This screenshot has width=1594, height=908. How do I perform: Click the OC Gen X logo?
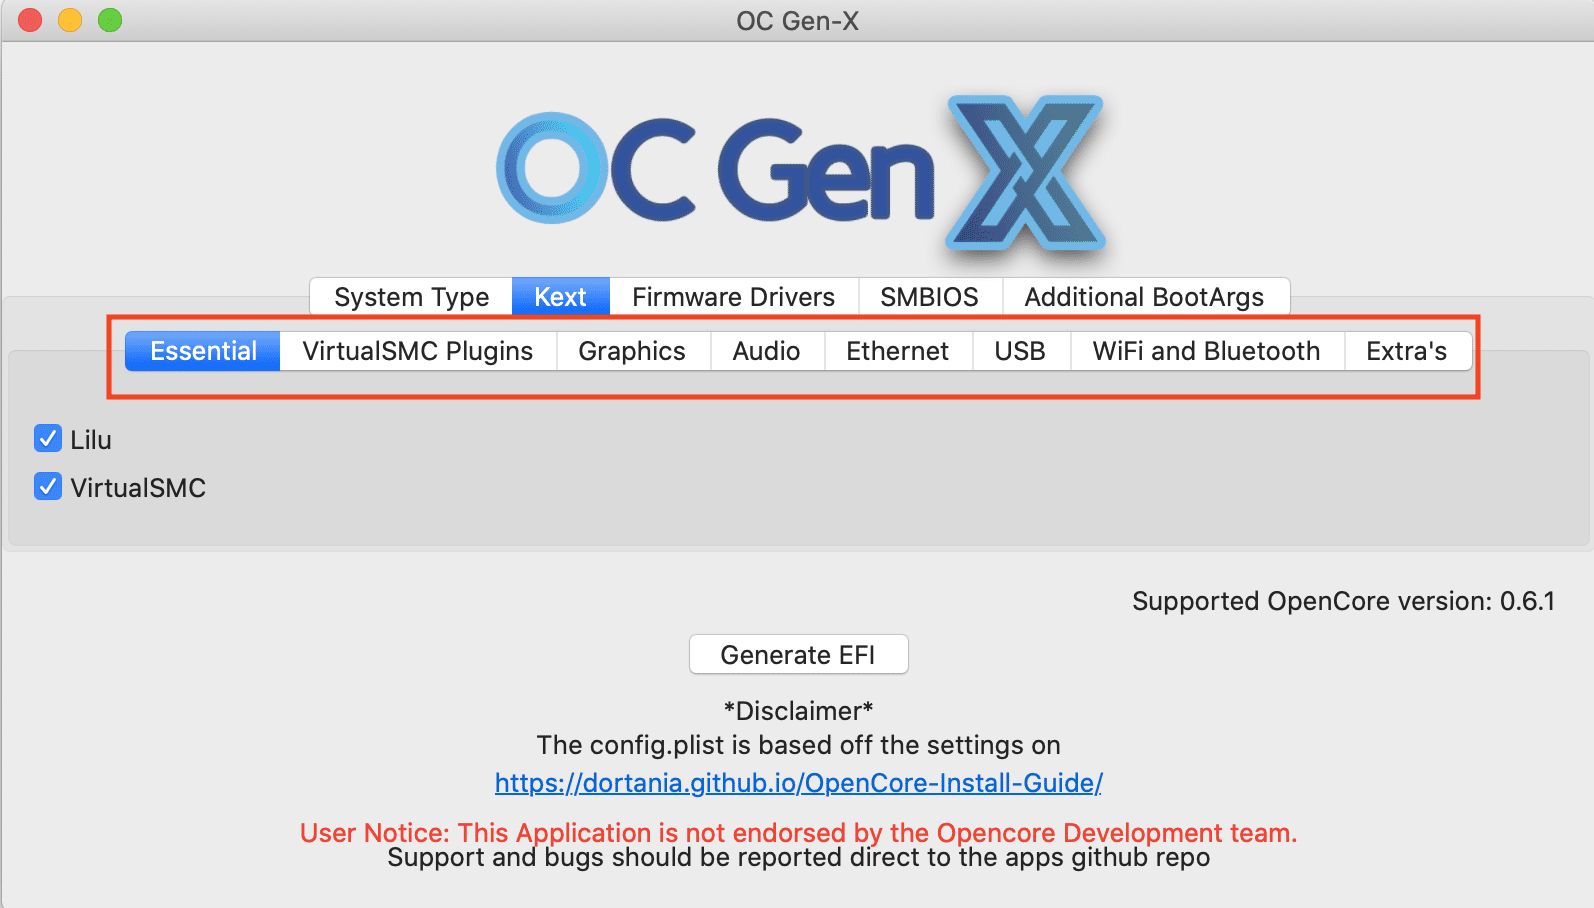pos(800,172)
